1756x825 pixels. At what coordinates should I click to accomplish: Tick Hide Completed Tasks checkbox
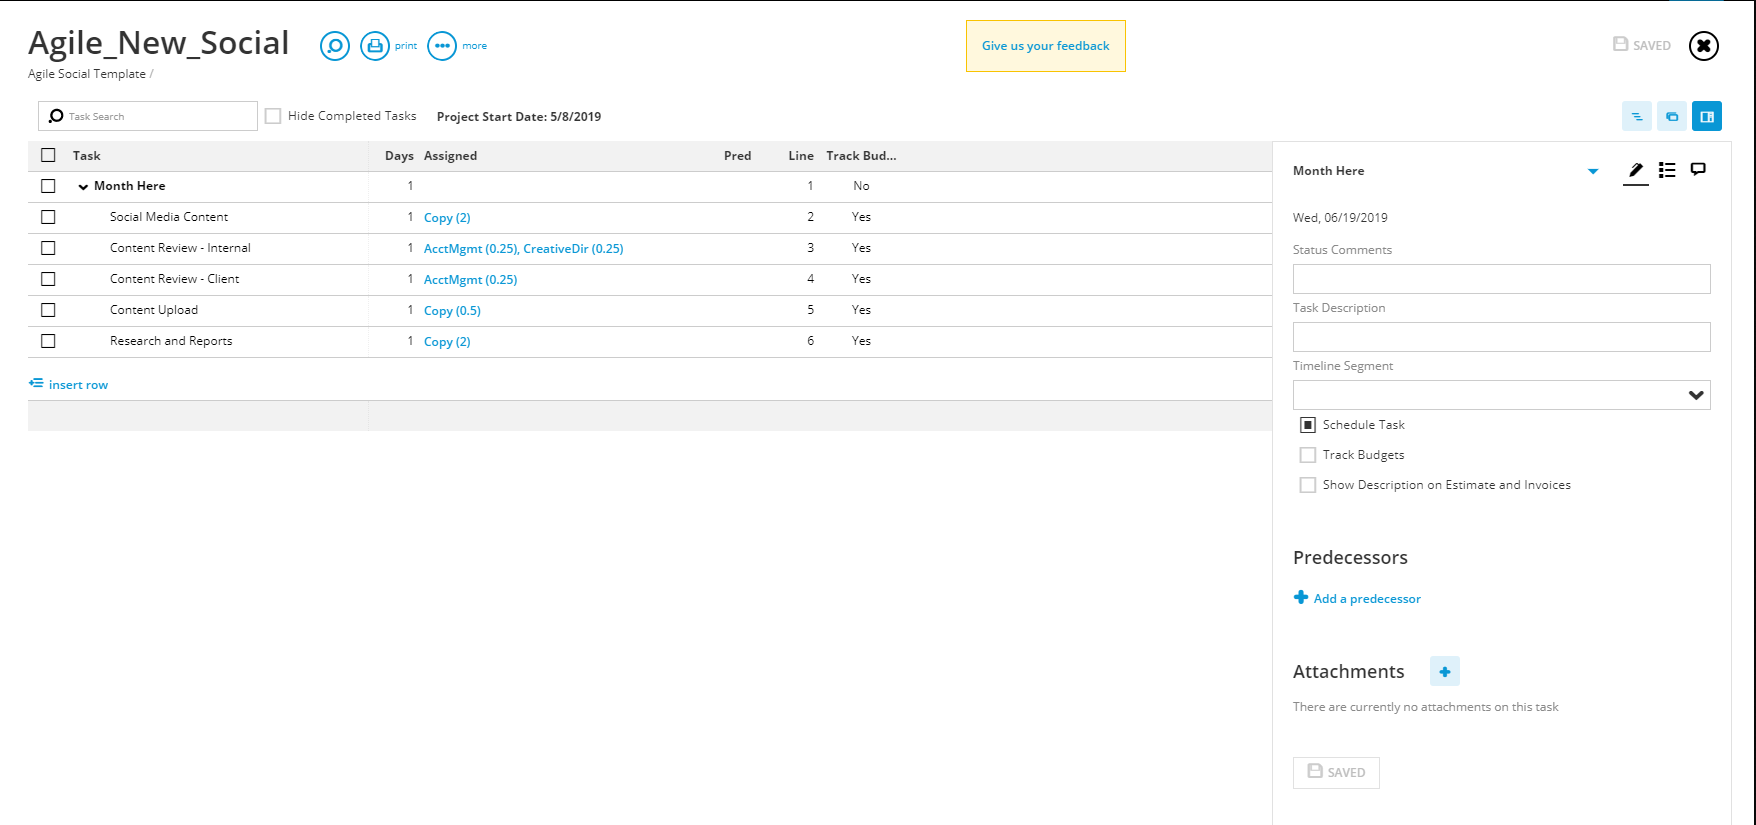(x=273, y=116)
